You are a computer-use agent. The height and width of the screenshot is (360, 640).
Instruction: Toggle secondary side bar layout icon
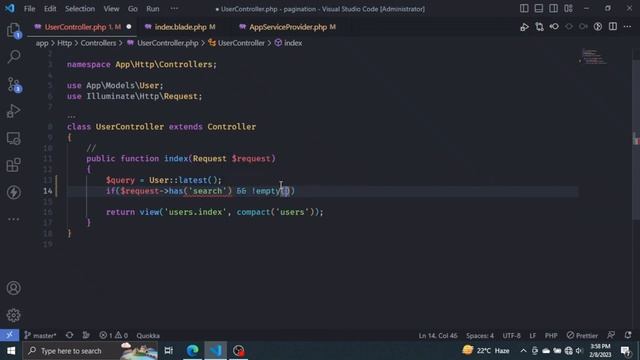(x=553, y=9)
